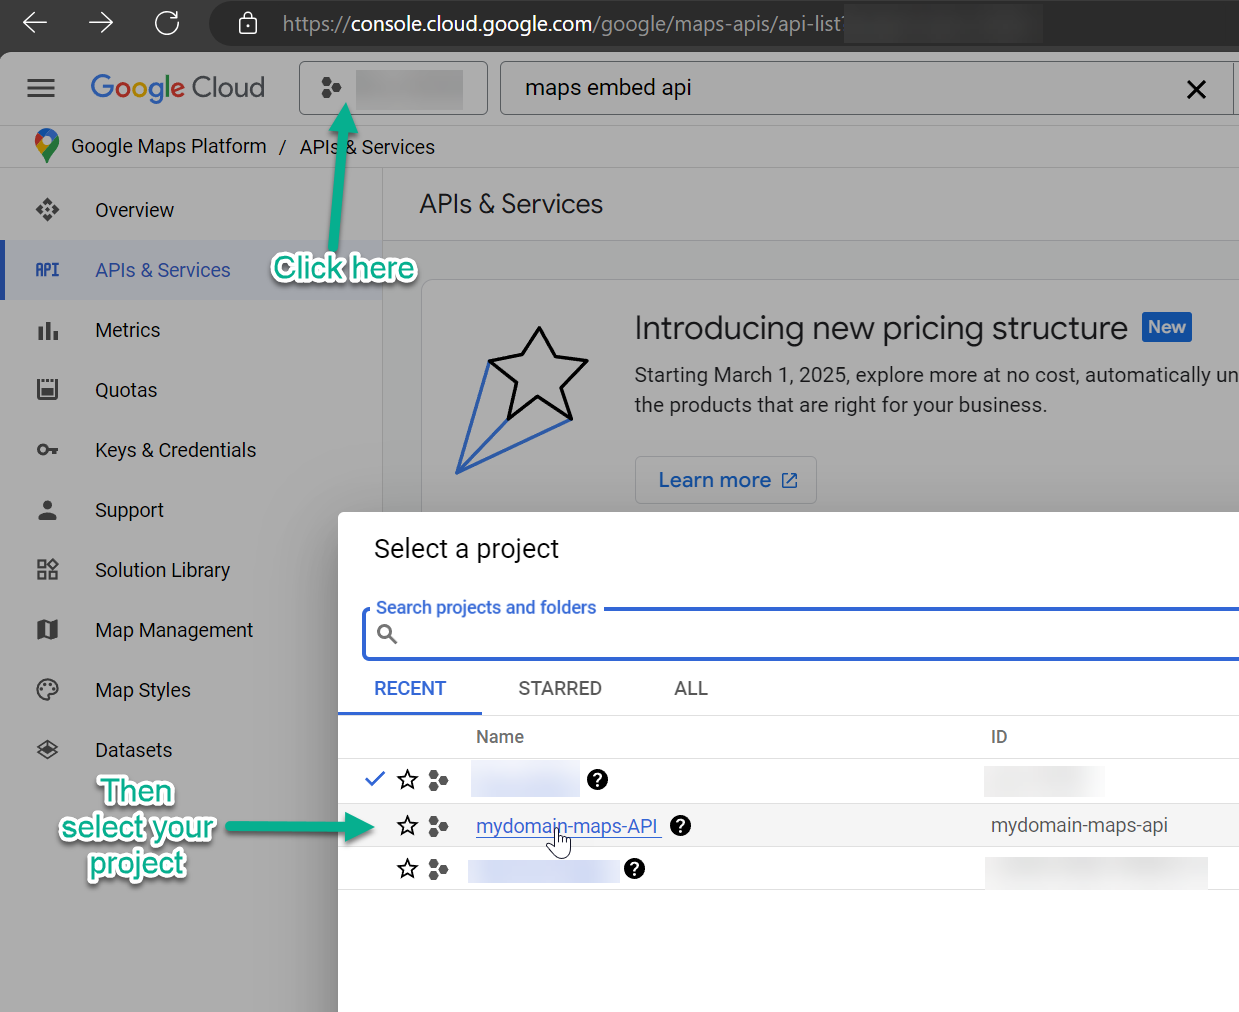Click the project icon in the mydomain-maps-API row

(x=438, y=826)
